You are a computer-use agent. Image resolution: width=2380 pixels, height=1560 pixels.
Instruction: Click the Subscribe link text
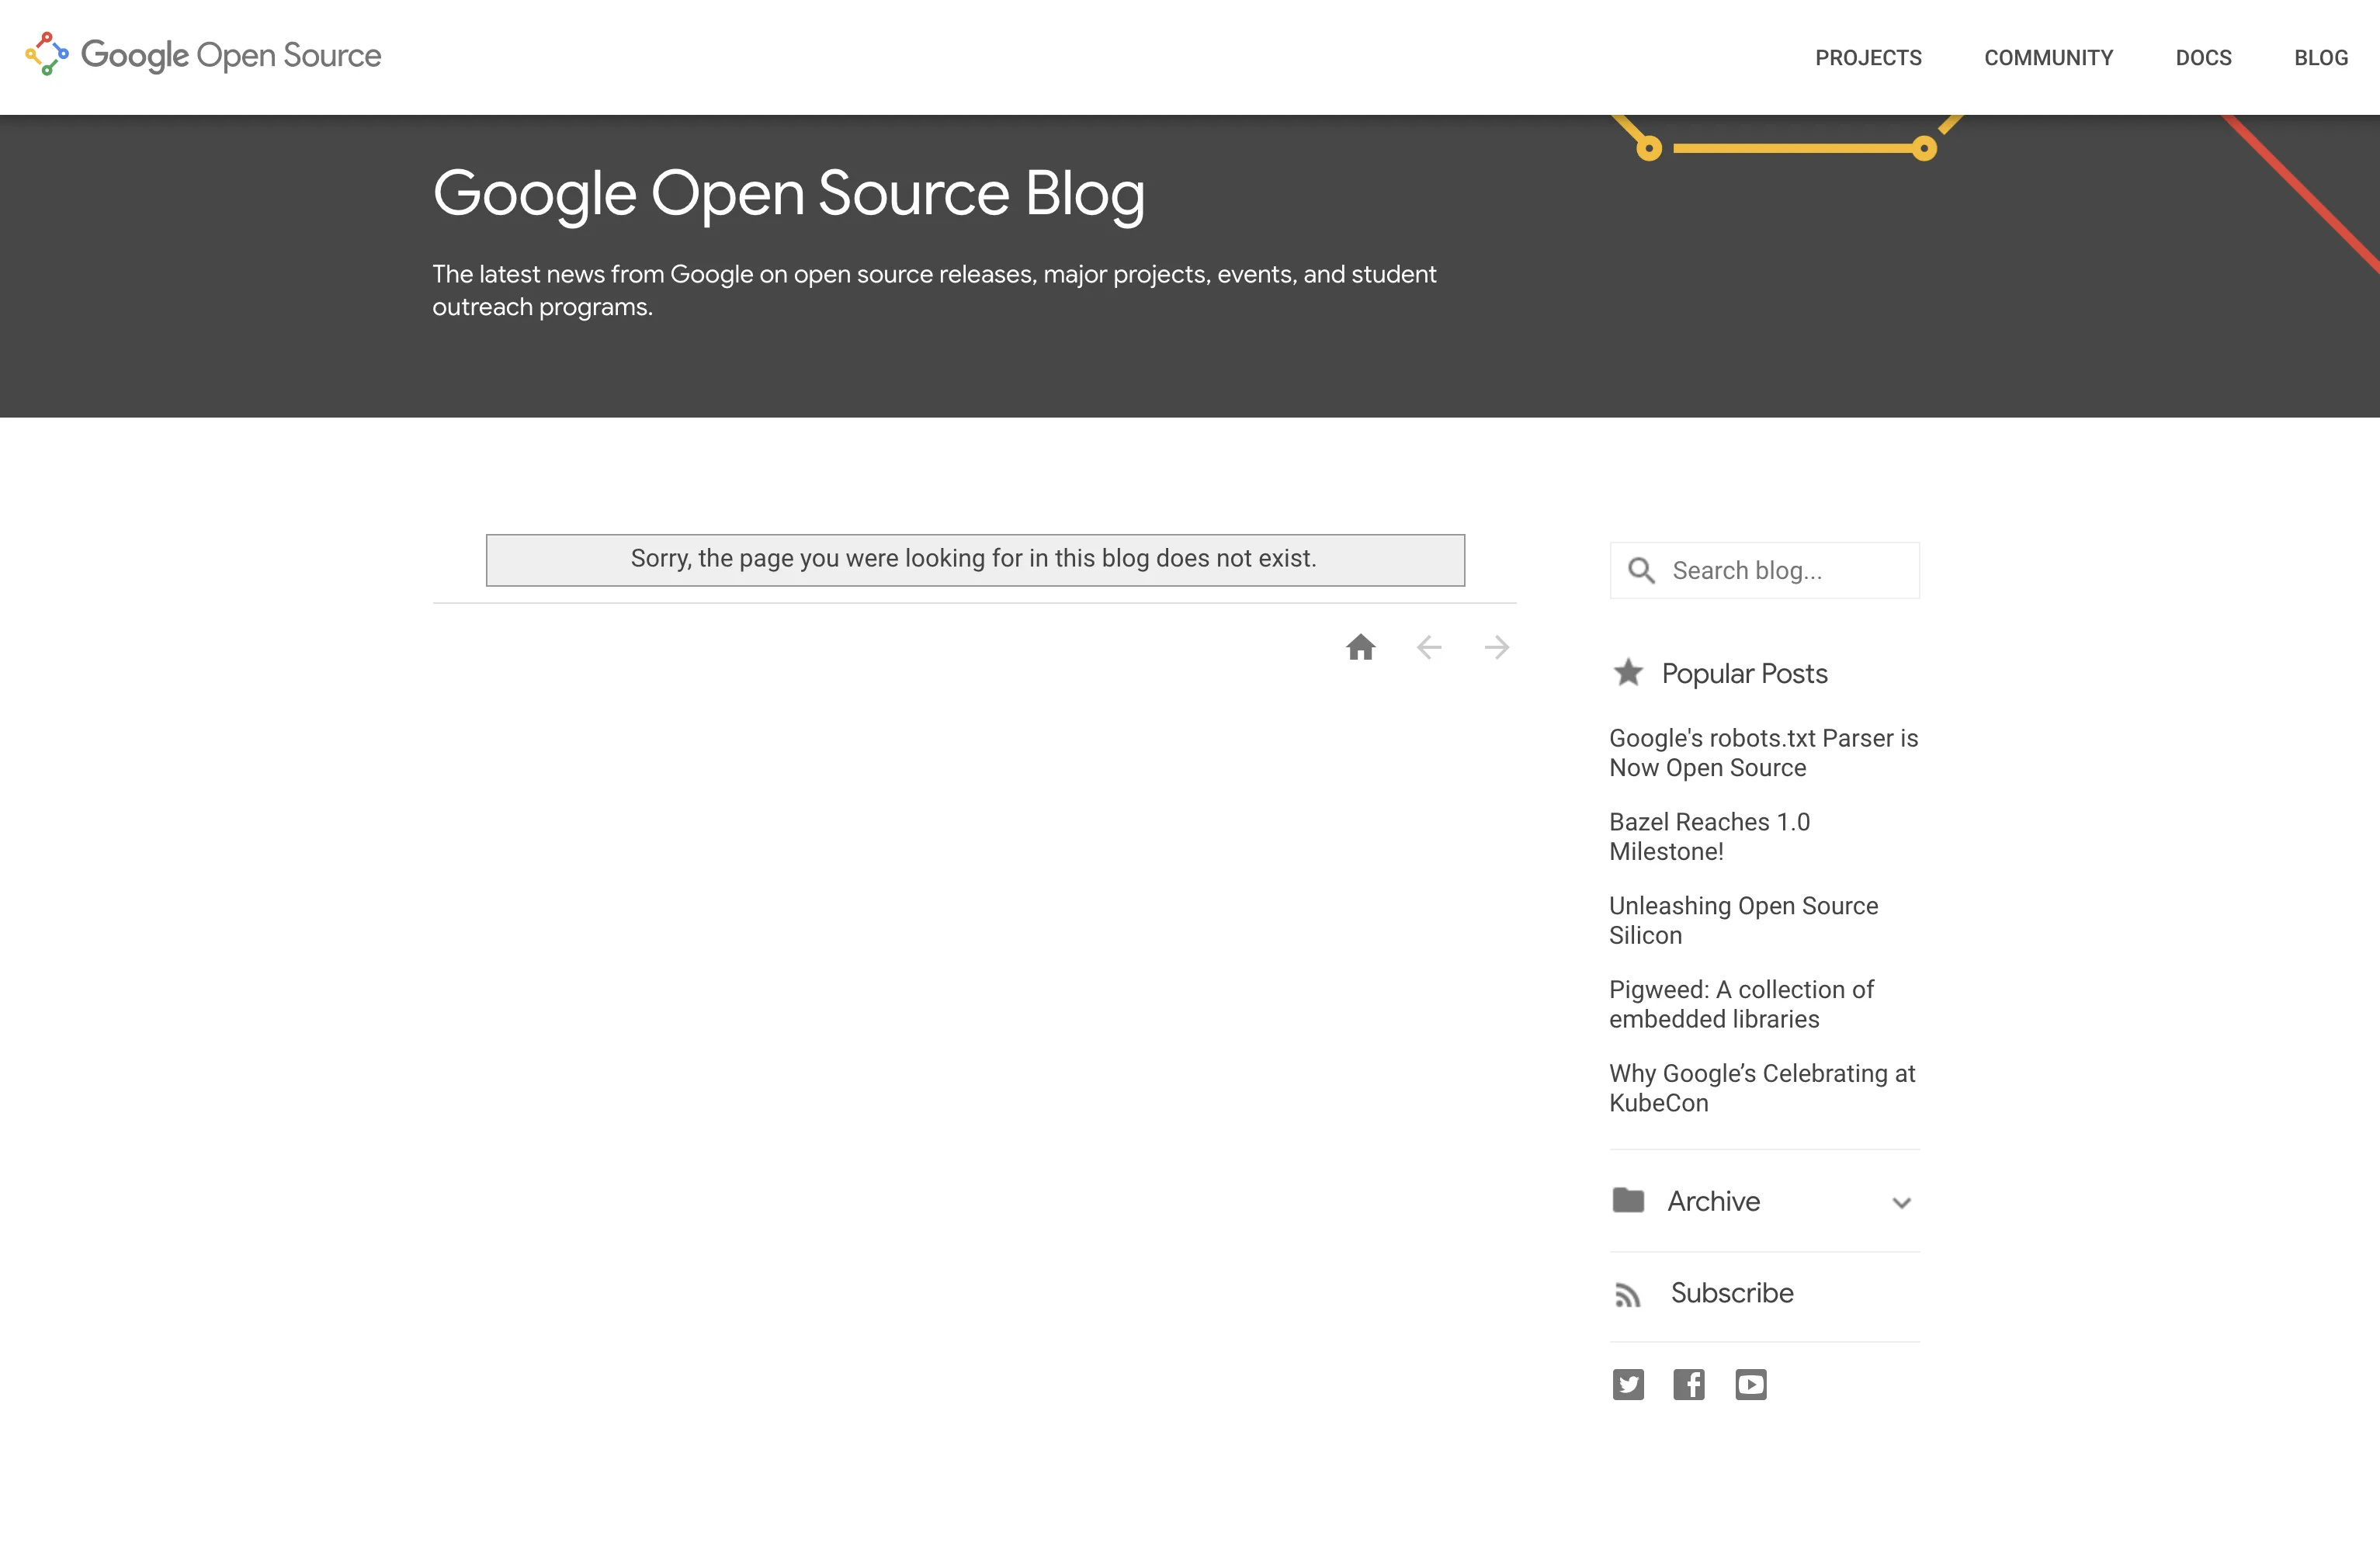(x=1732, y=1293)
